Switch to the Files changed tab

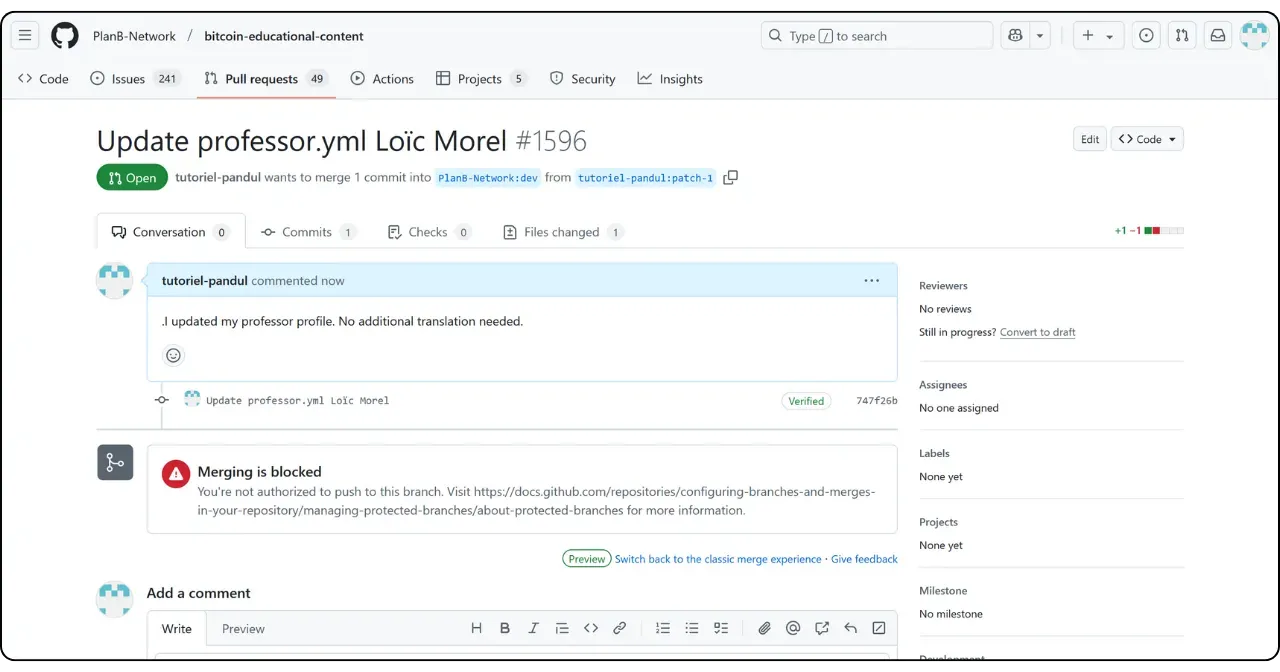tap(562, 232)
